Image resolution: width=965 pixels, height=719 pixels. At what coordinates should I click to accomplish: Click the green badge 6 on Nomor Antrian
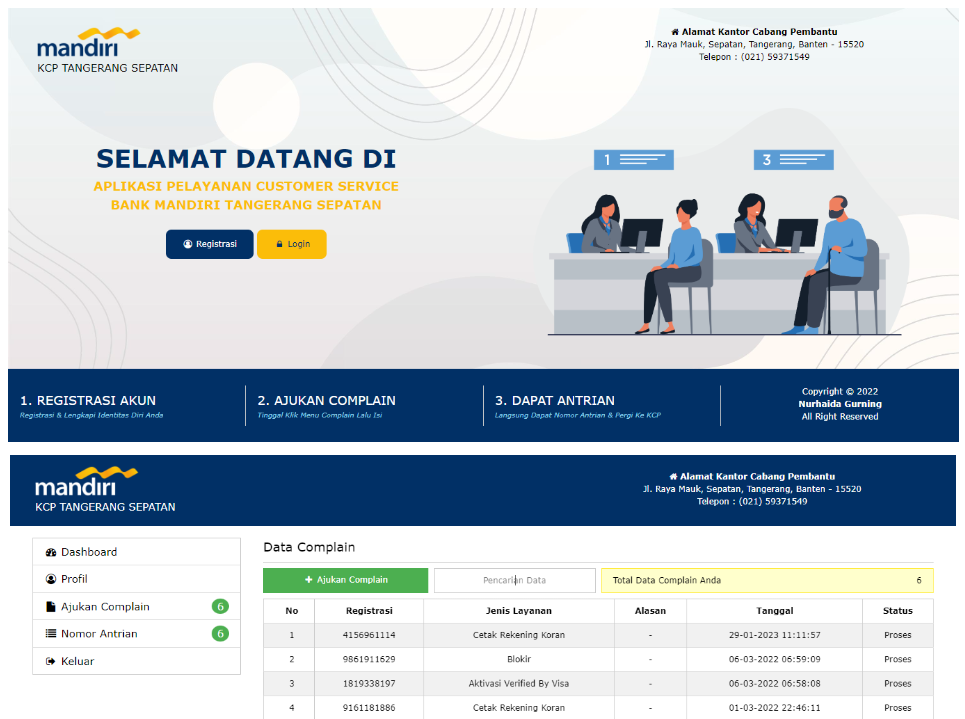tap(220, 633)
